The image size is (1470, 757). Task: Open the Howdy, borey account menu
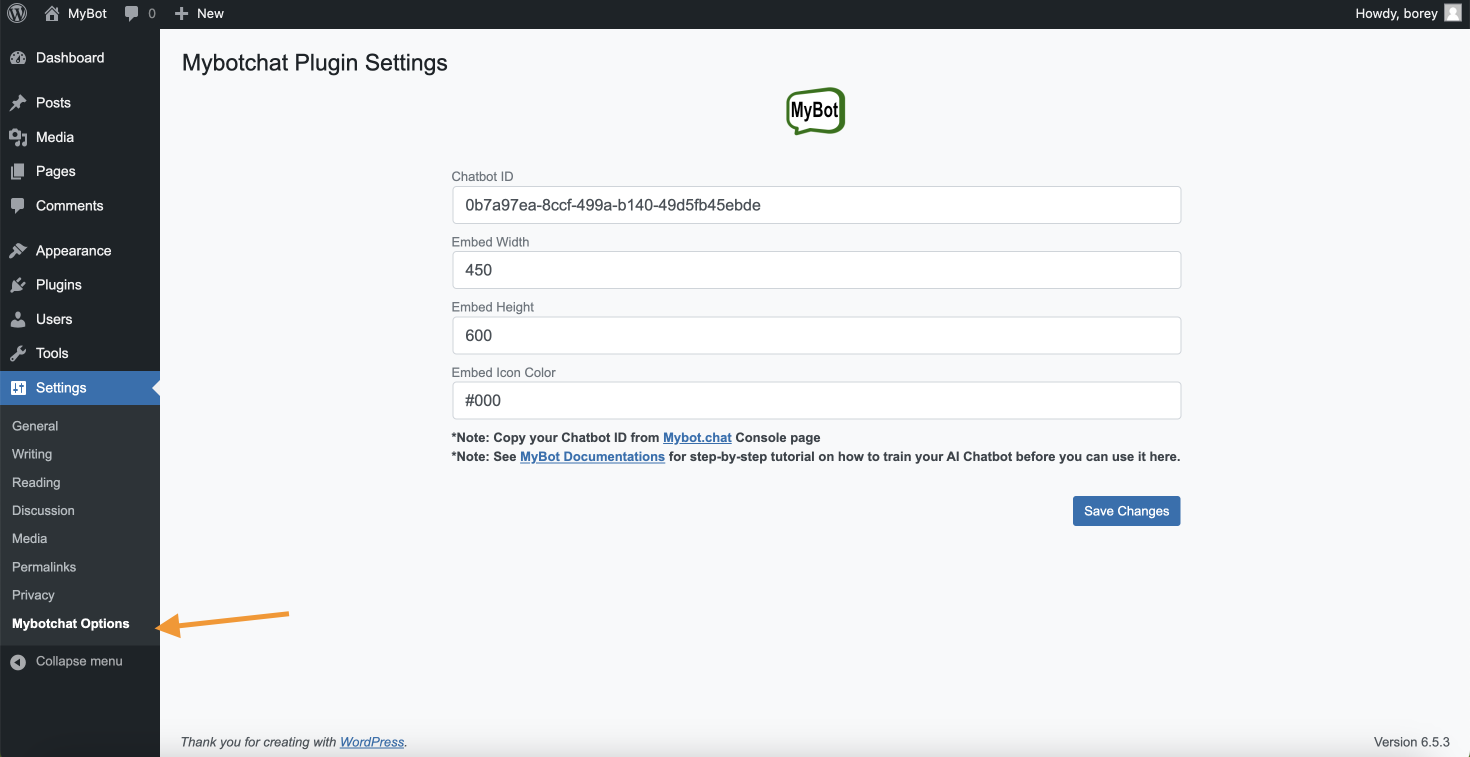[x=1396, y=14]
